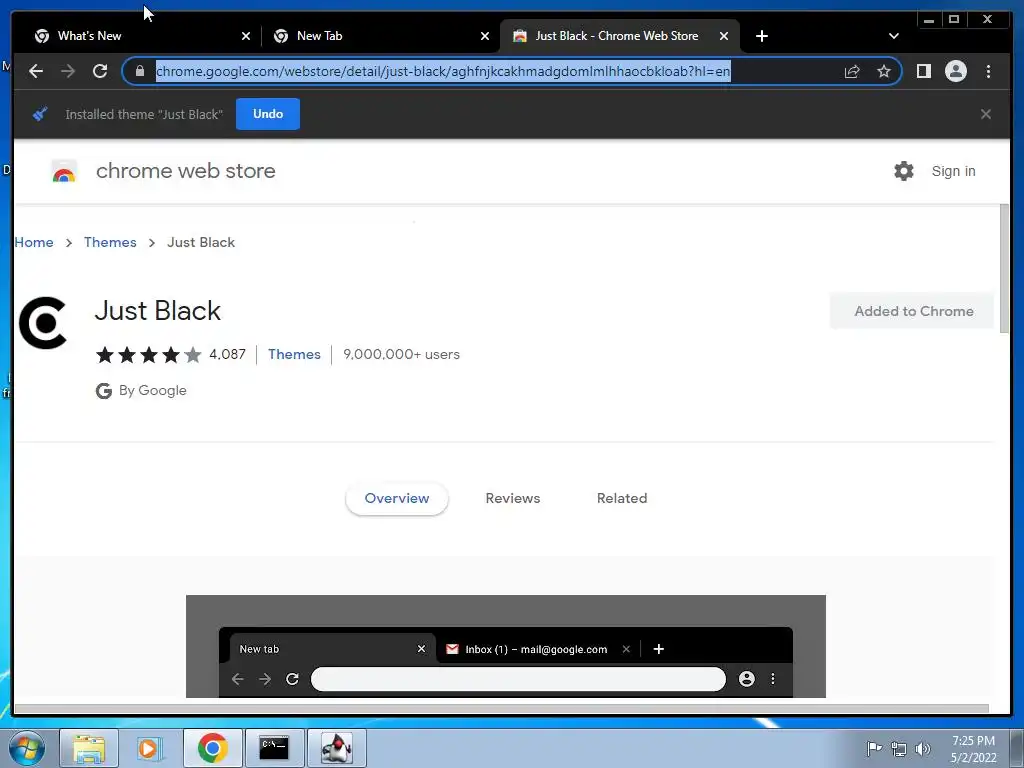Screen dimensions: 1024x768
Task: Click the Chrome taskbar icon
Action: pyautogui.click(x=212, y=748)
